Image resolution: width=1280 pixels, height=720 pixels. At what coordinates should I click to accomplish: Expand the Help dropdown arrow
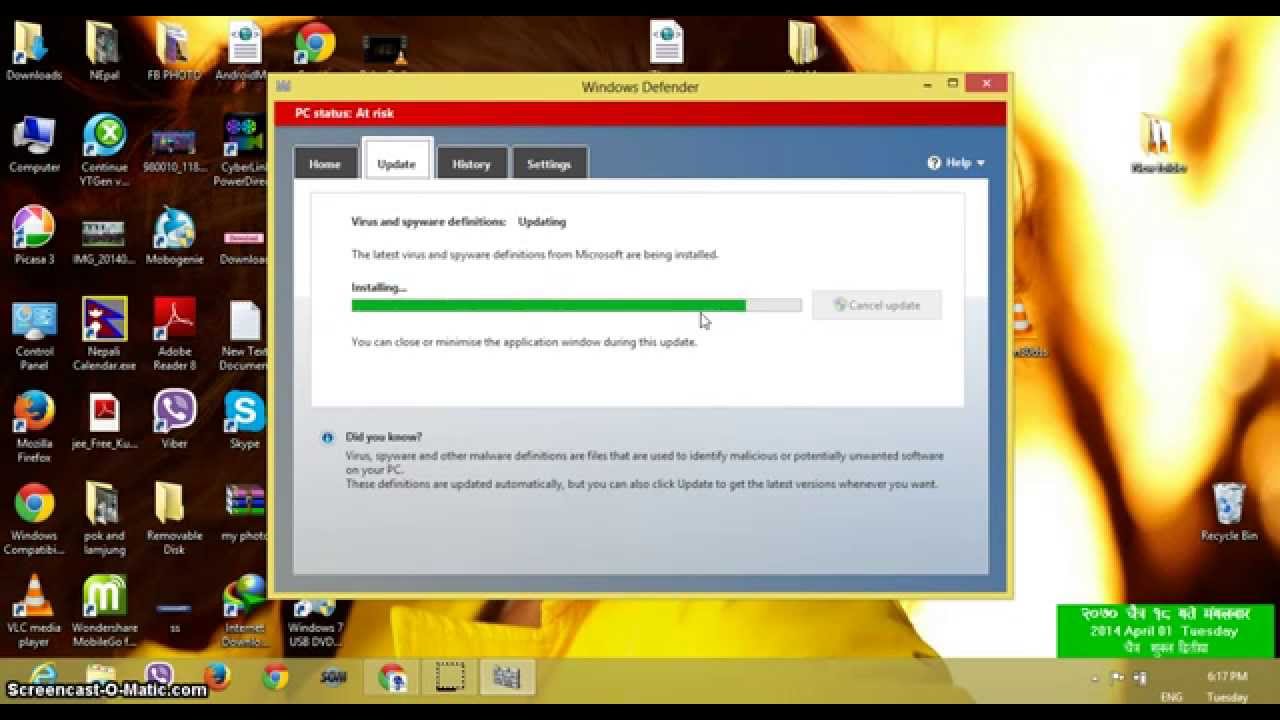pos(981,163)
